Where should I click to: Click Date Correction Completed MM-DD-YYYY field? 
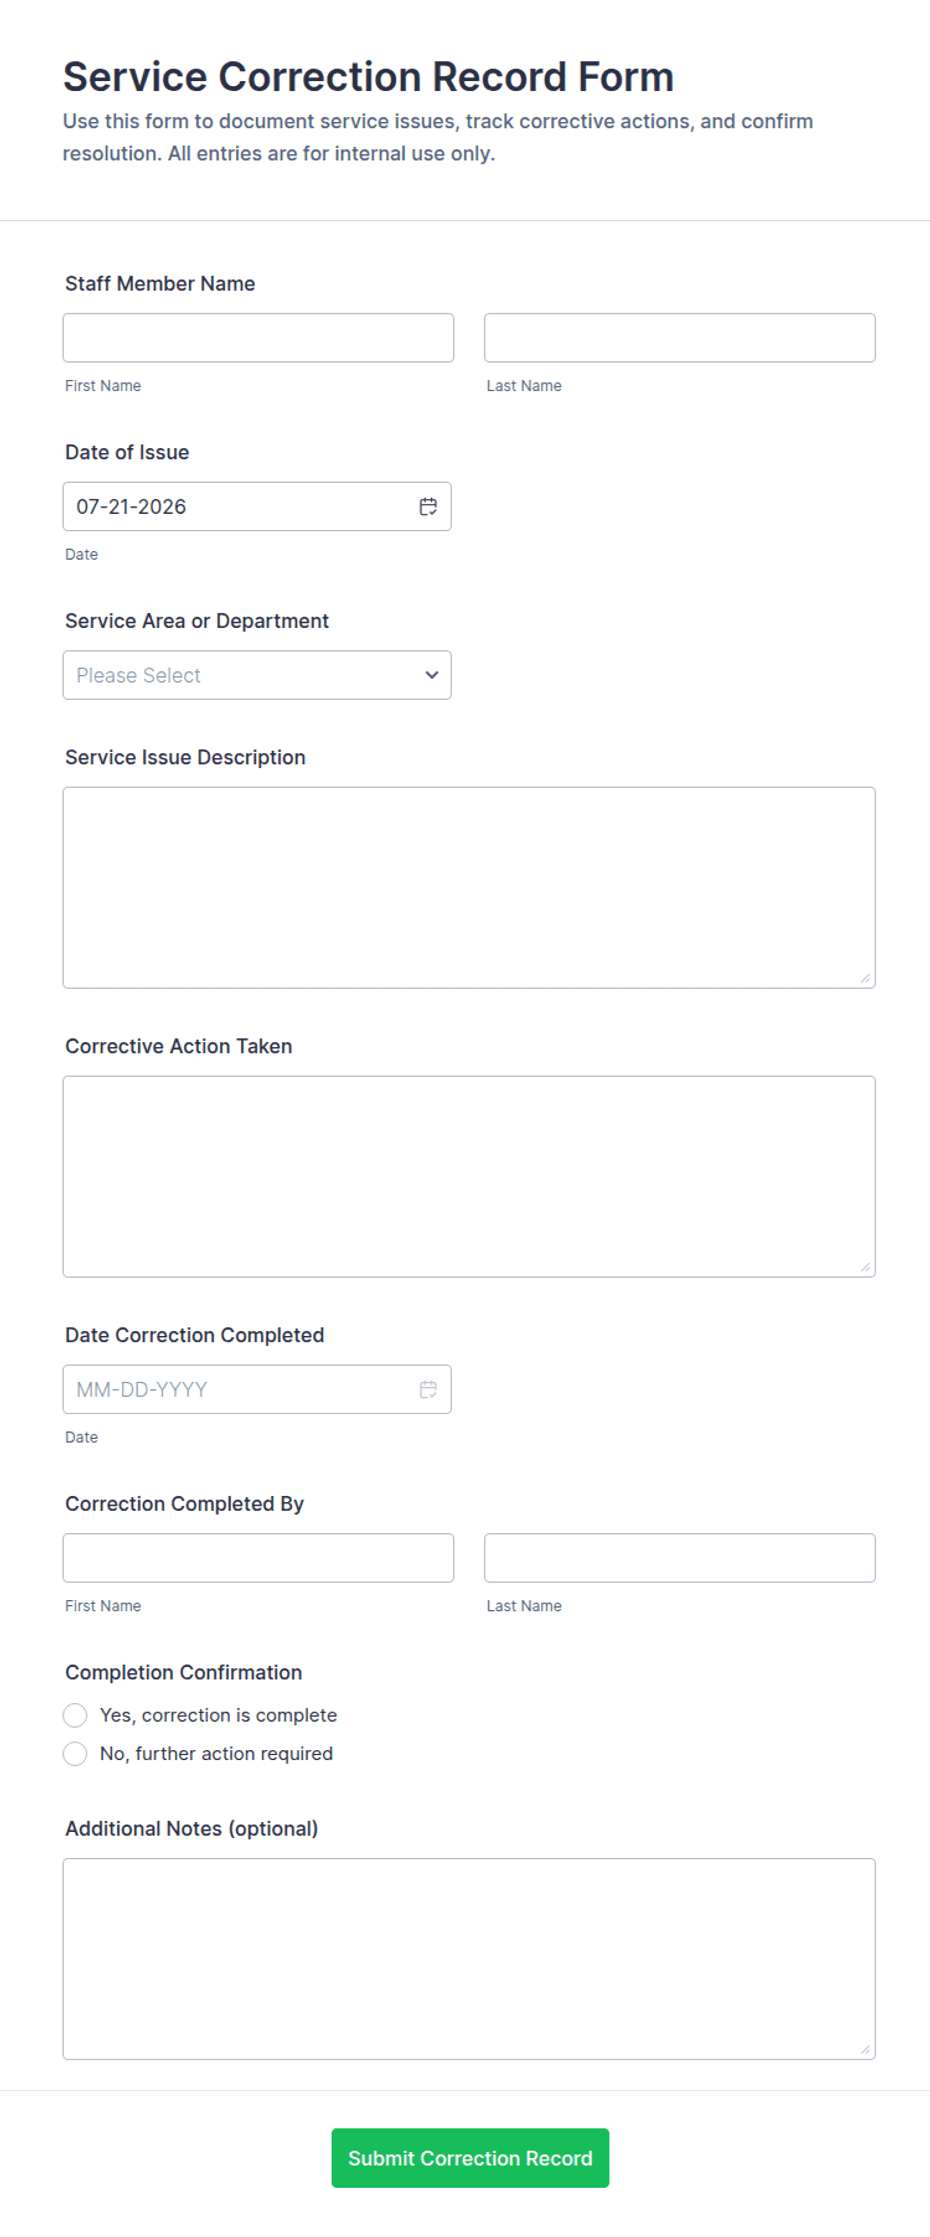(x=257, y=1390)
